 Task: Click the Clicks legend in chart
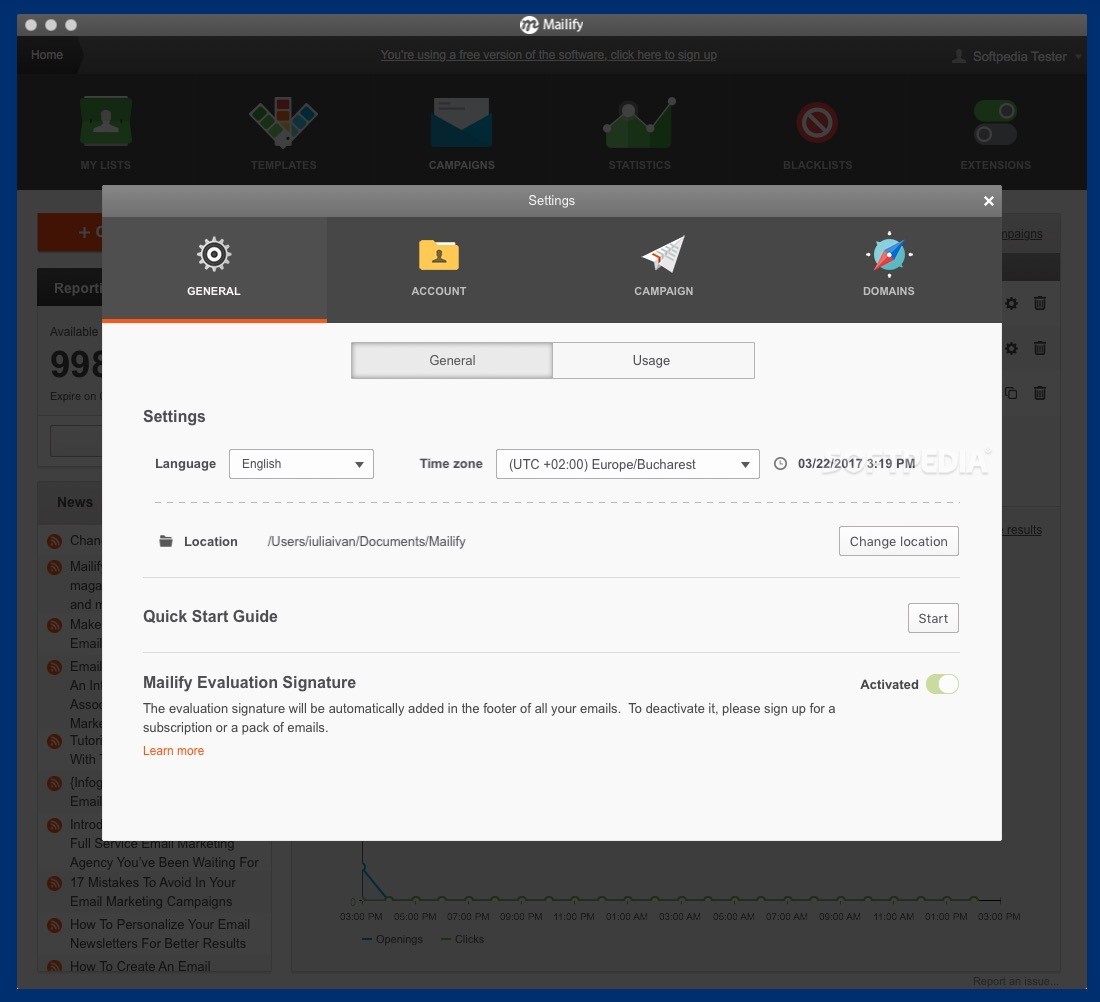(462, 939)
